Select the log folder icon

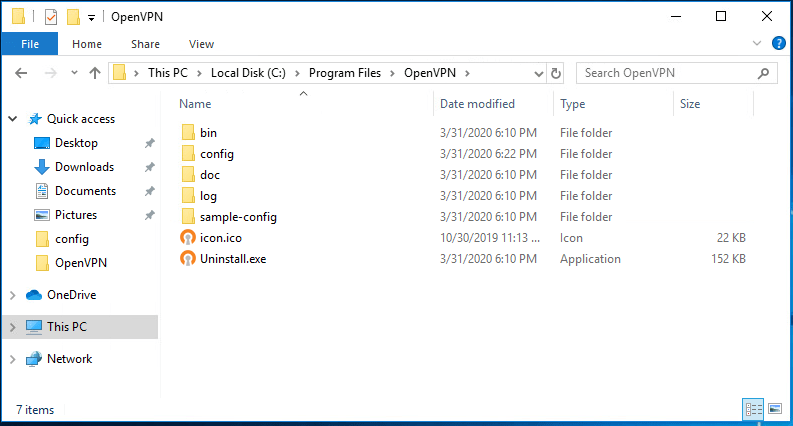[x=188, y=196]
